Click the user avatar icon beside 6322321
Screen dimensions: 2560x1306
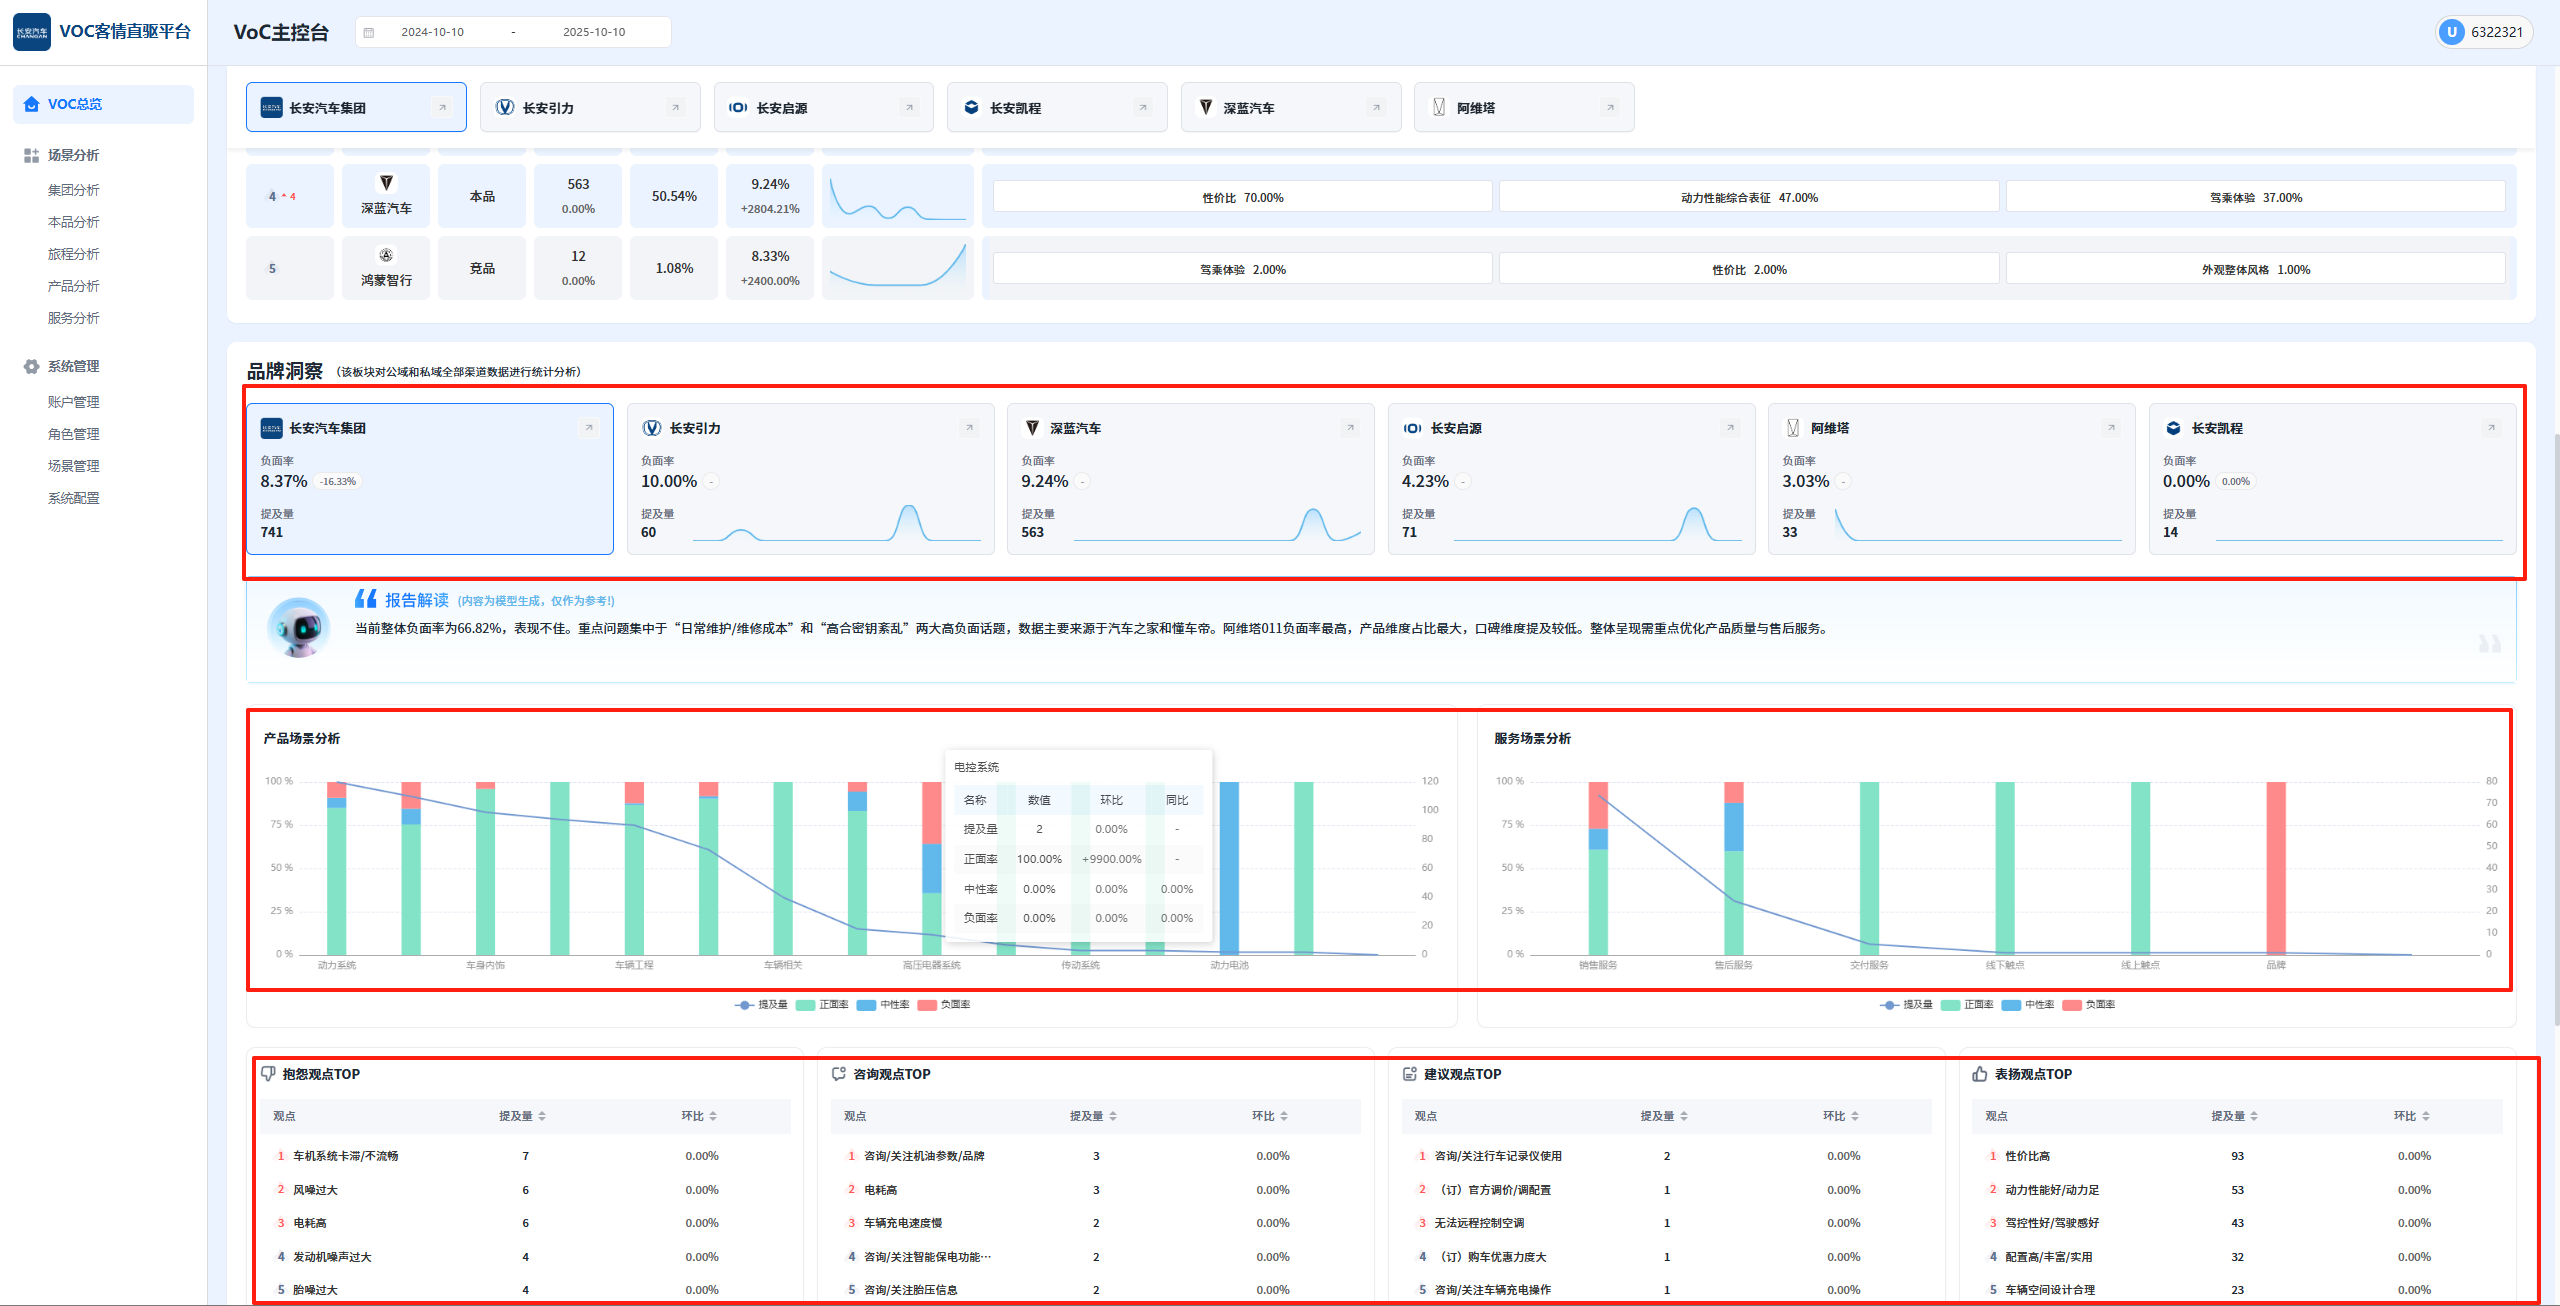tap(2451, 32)
